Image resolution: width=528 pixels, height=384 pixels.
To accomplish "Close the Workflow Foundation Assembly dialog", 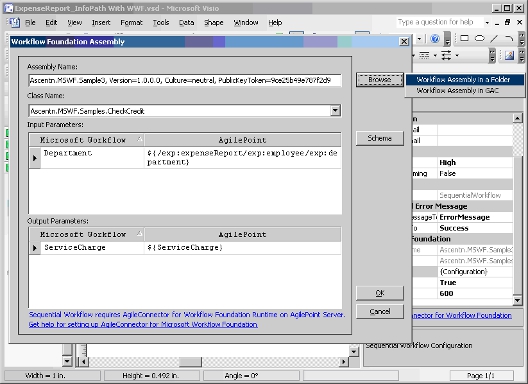I will point(404,41).
